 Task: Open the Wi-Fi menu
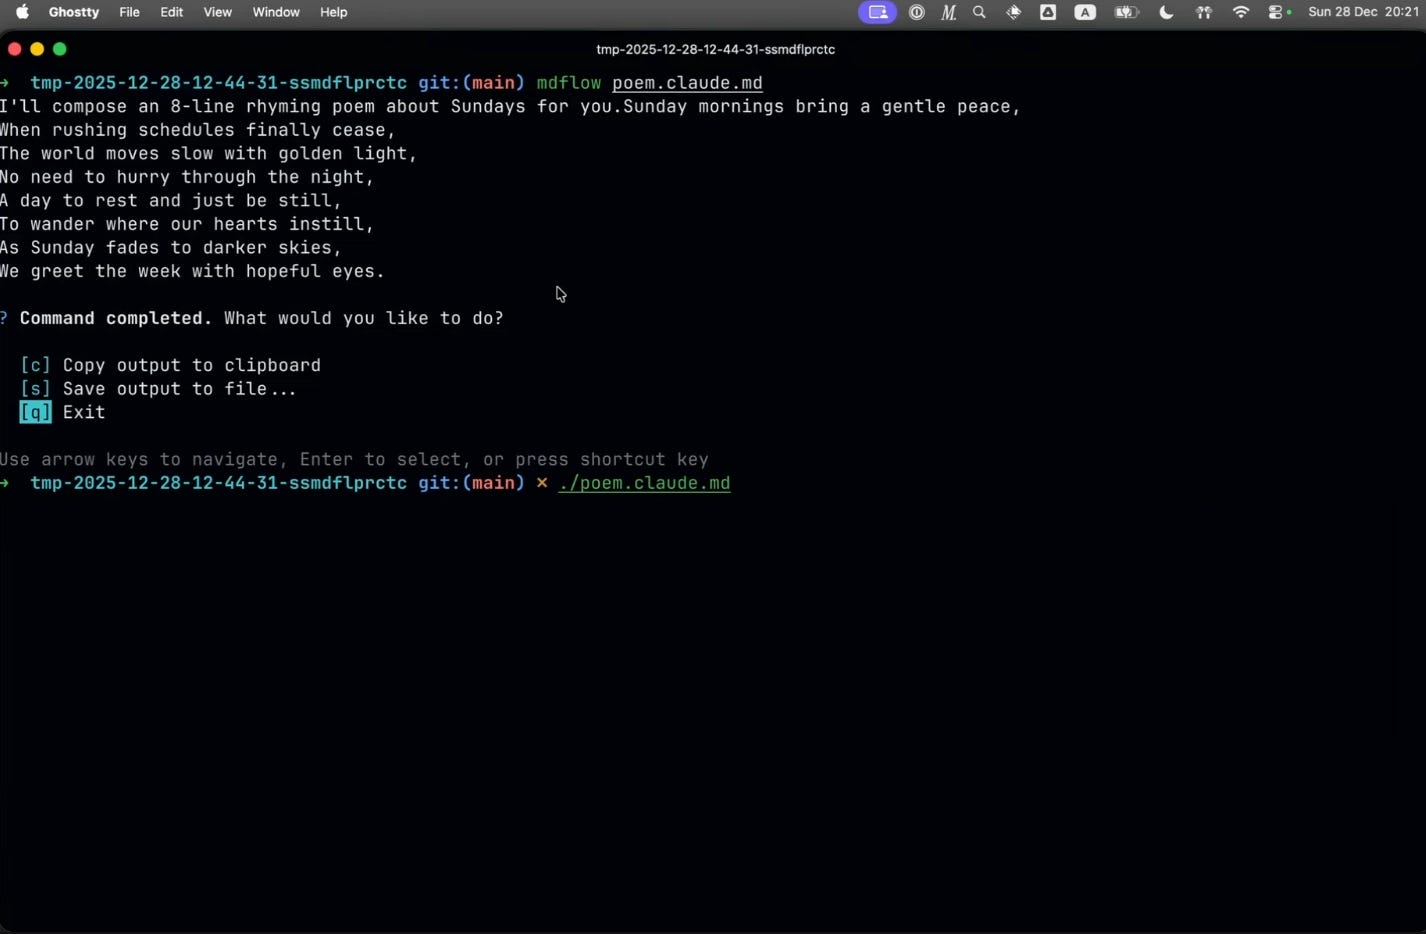[x=1241, y=12]
